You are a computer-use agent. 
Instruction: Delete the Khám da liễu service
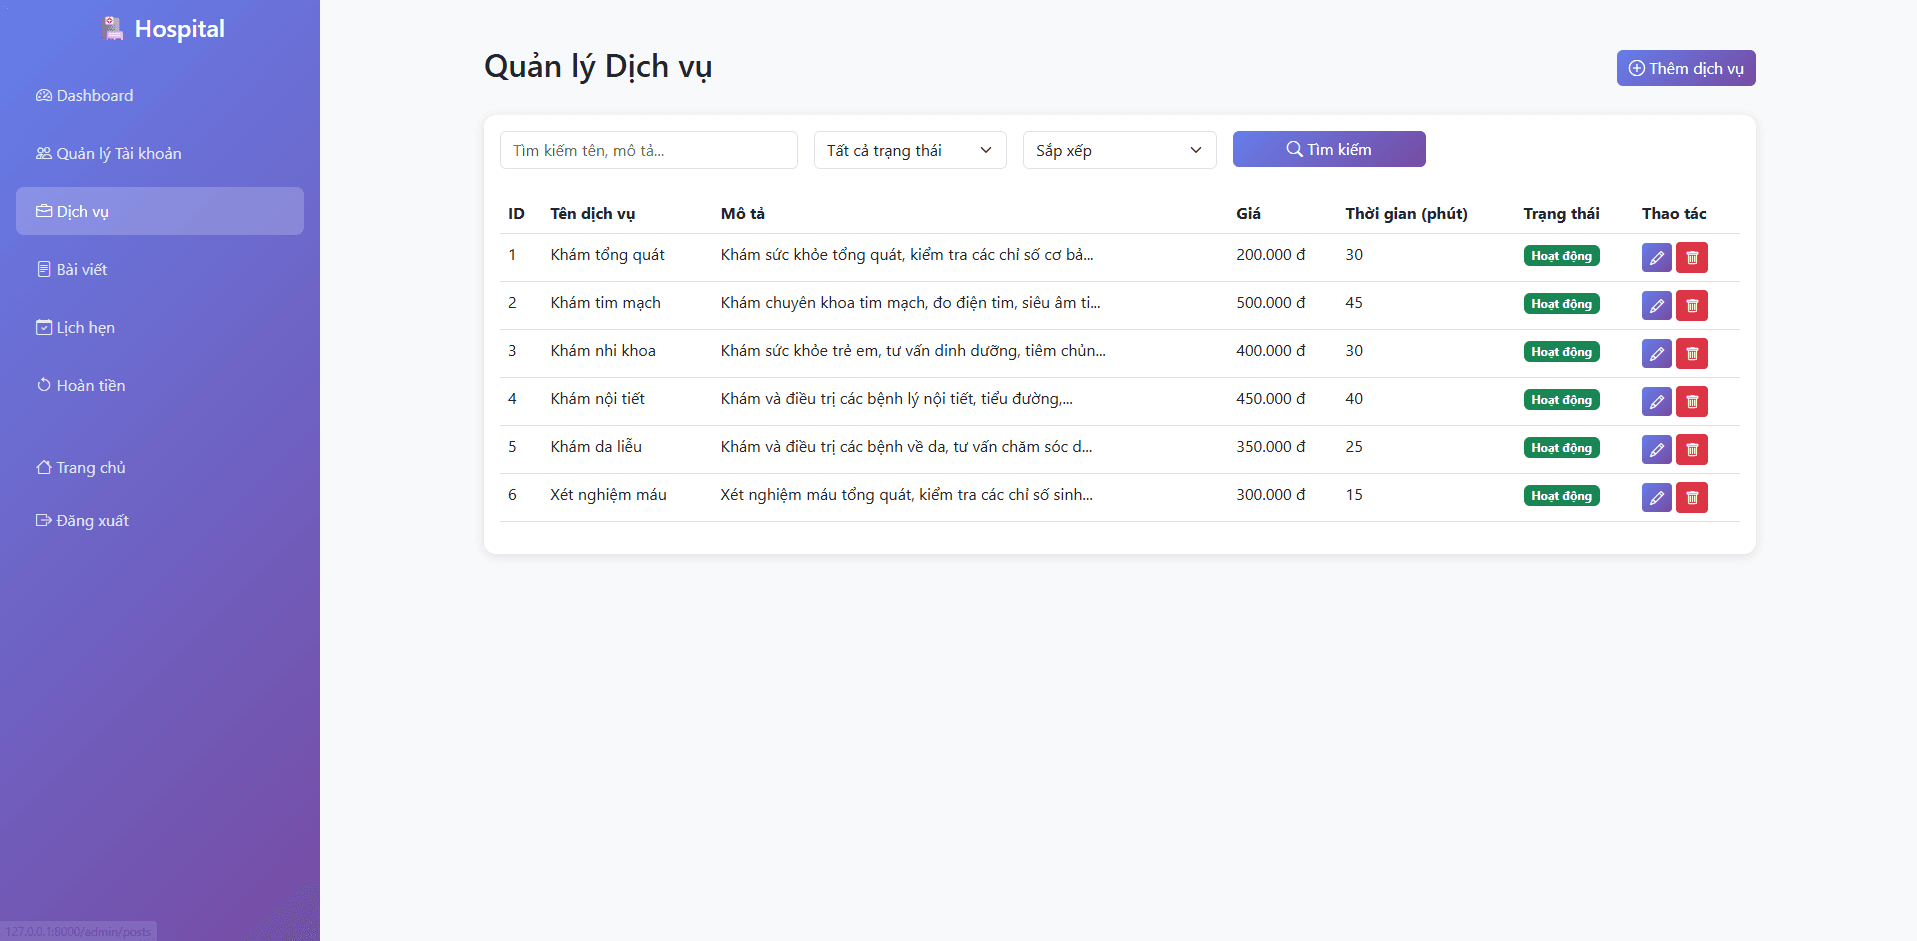pos(1692,450)
